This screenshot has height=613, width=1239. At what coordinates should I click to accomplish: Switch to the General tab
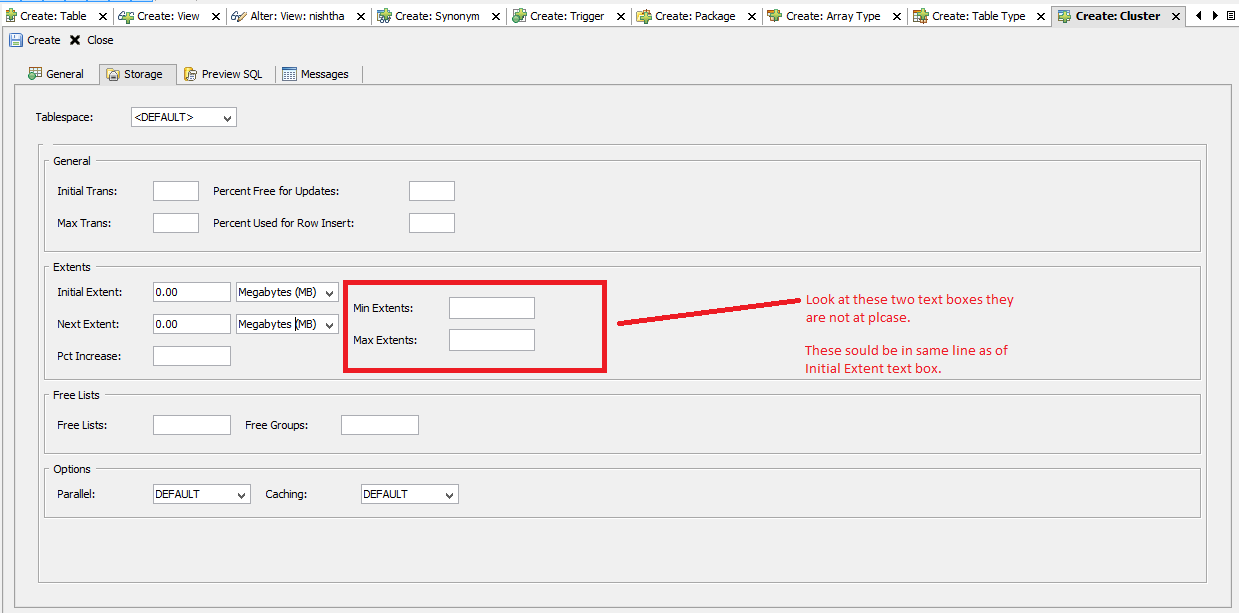56,74
